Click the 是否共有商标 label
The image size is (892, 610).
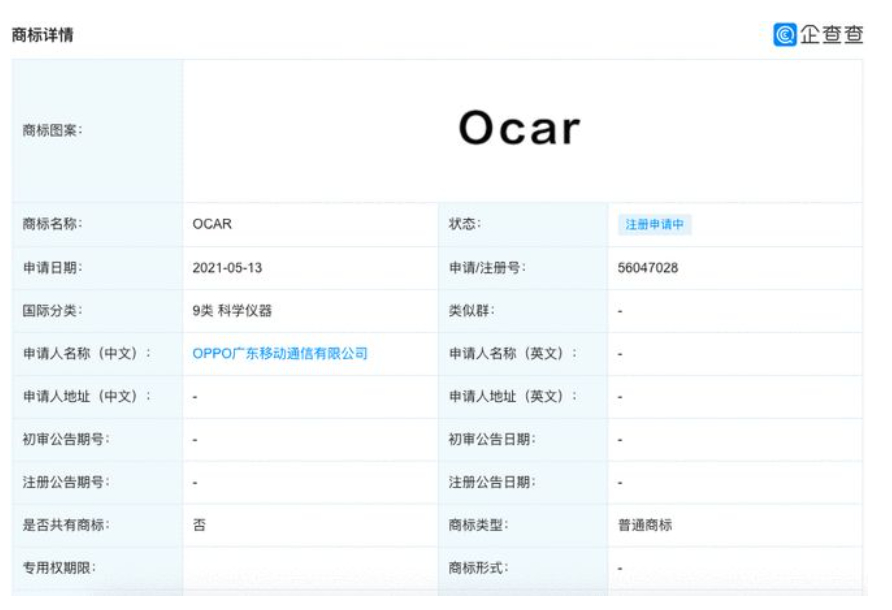[x=66, y=525]
